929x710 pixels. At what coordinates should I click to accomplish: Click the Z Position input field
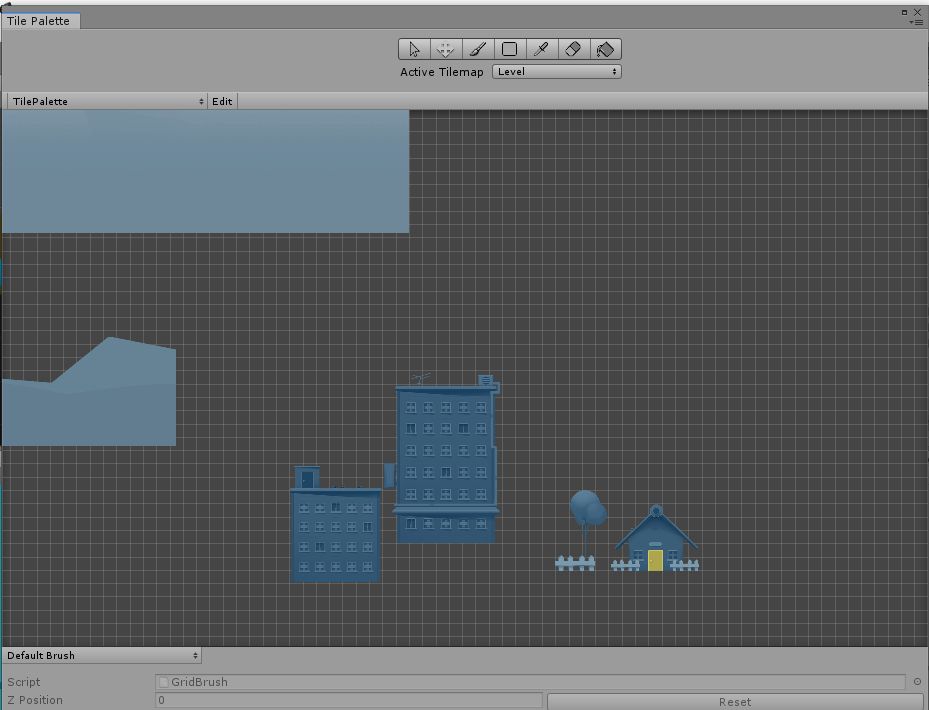[348, 700]
